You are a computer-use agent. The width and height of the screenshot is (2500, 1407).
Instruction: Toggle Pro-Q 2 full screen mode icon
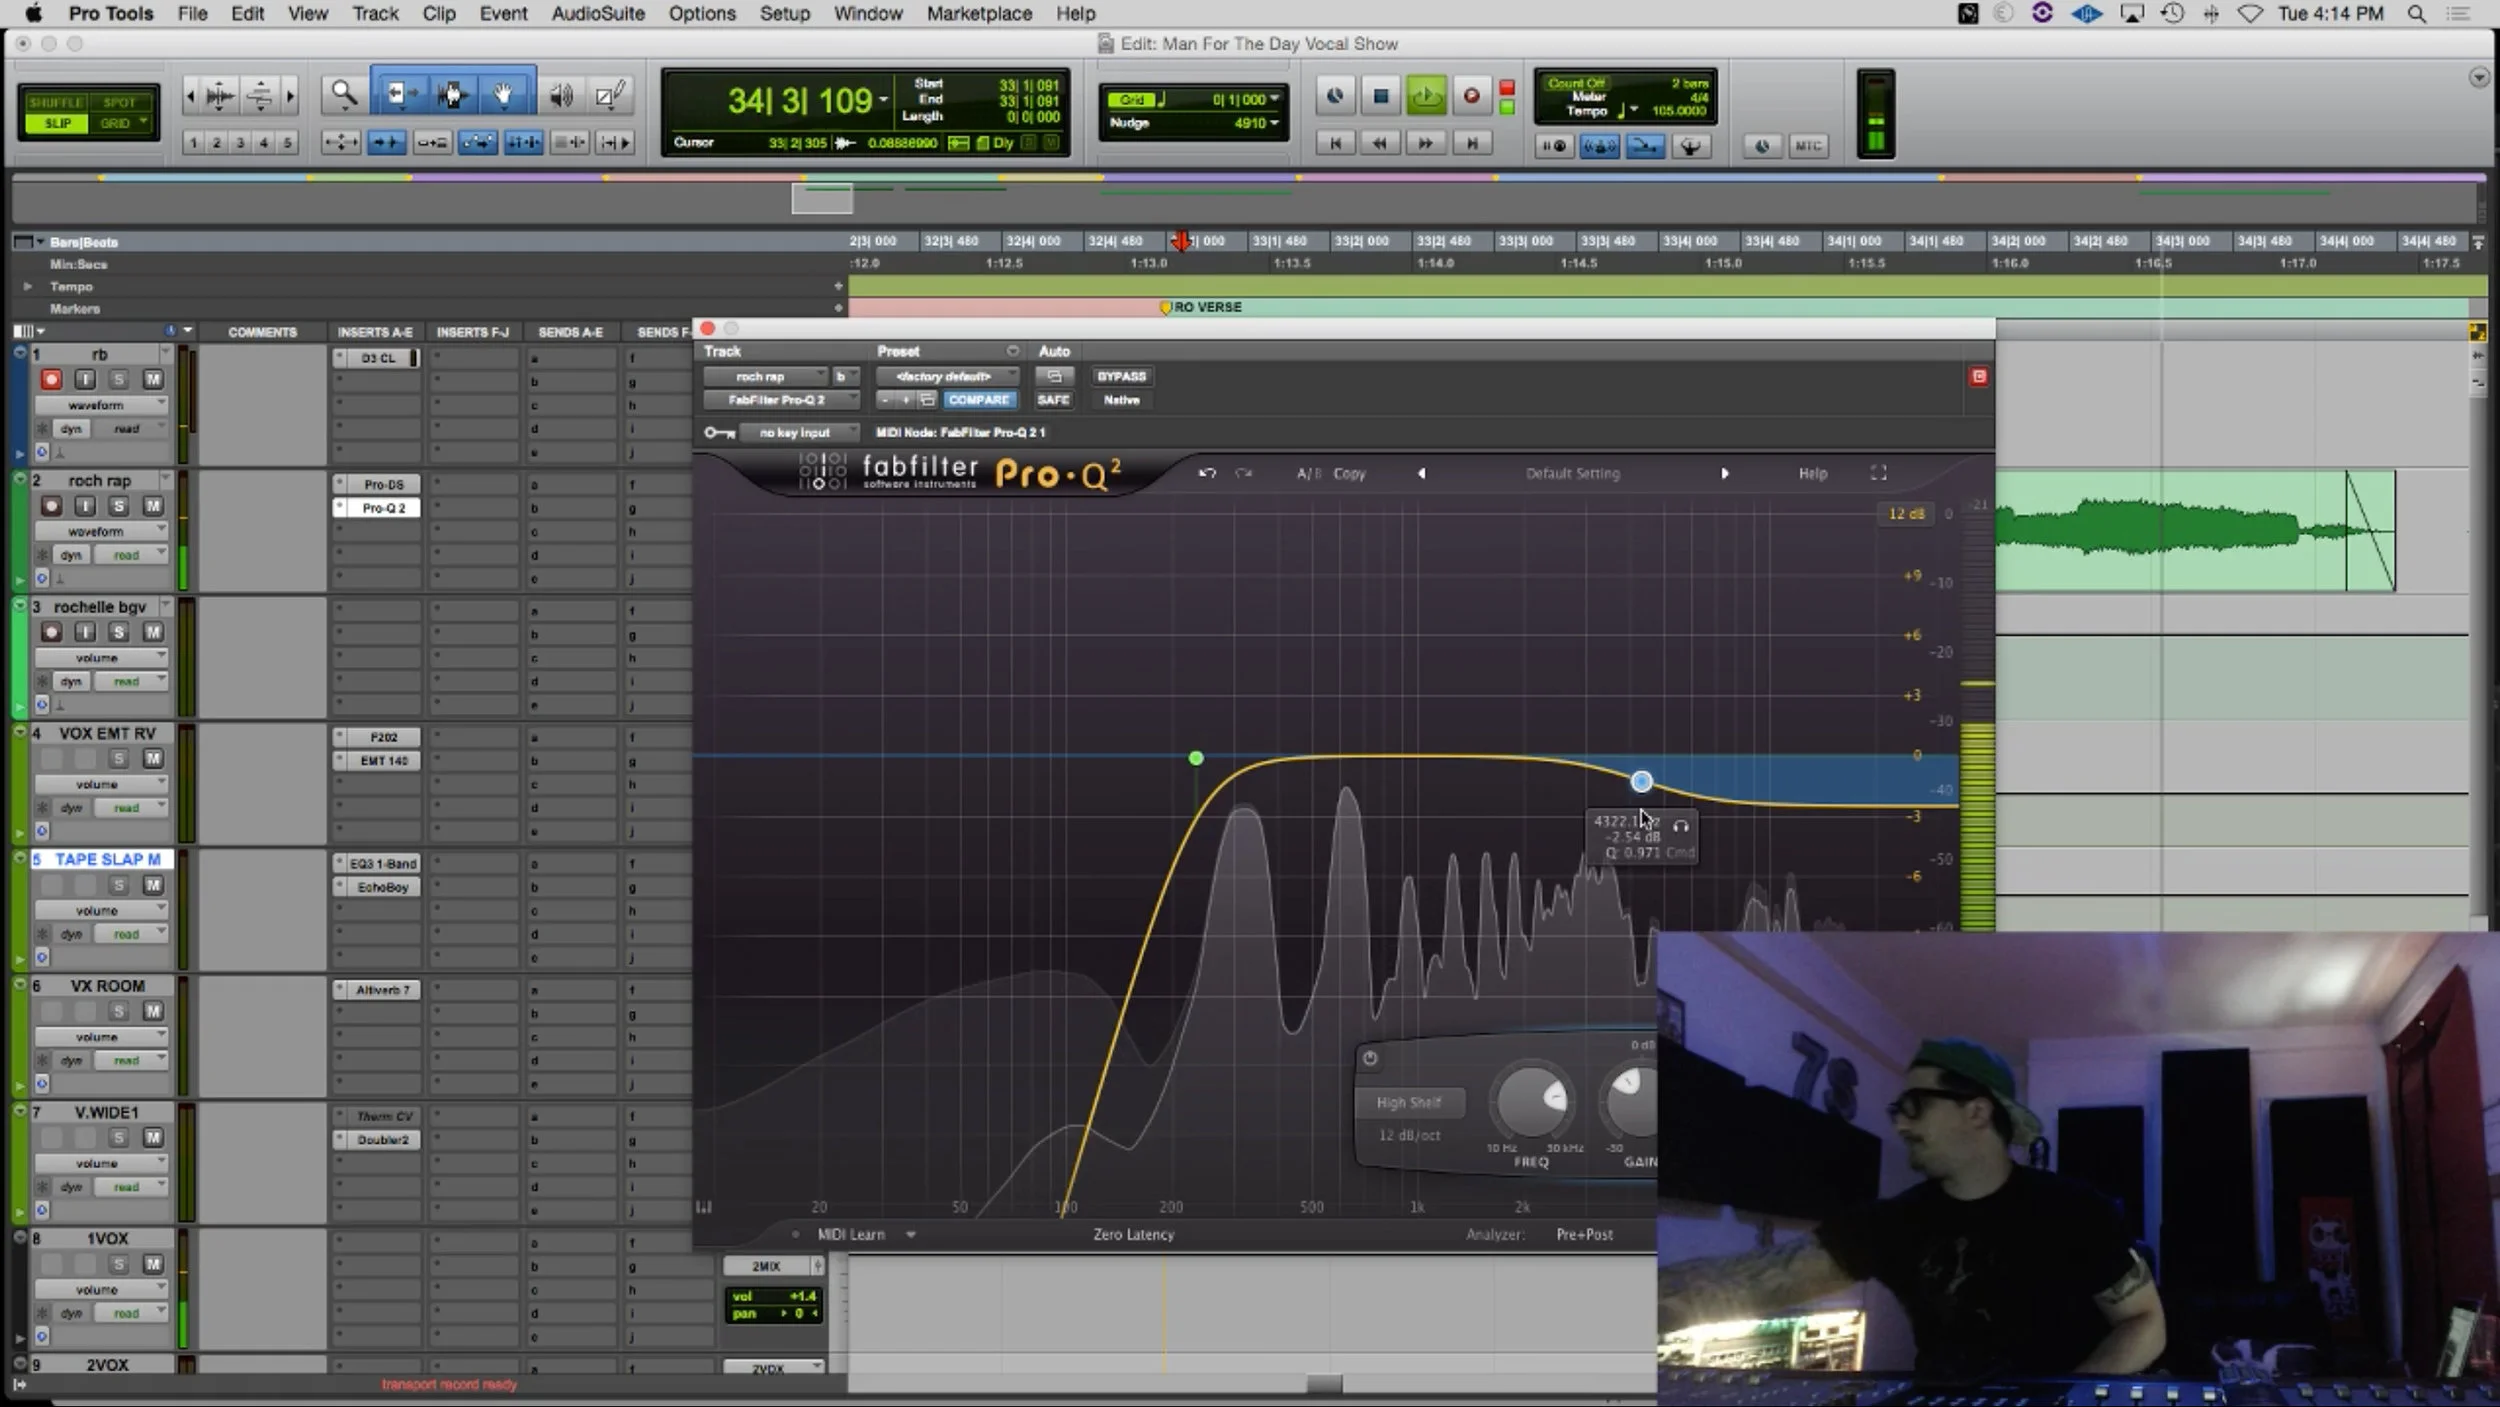1878,473
